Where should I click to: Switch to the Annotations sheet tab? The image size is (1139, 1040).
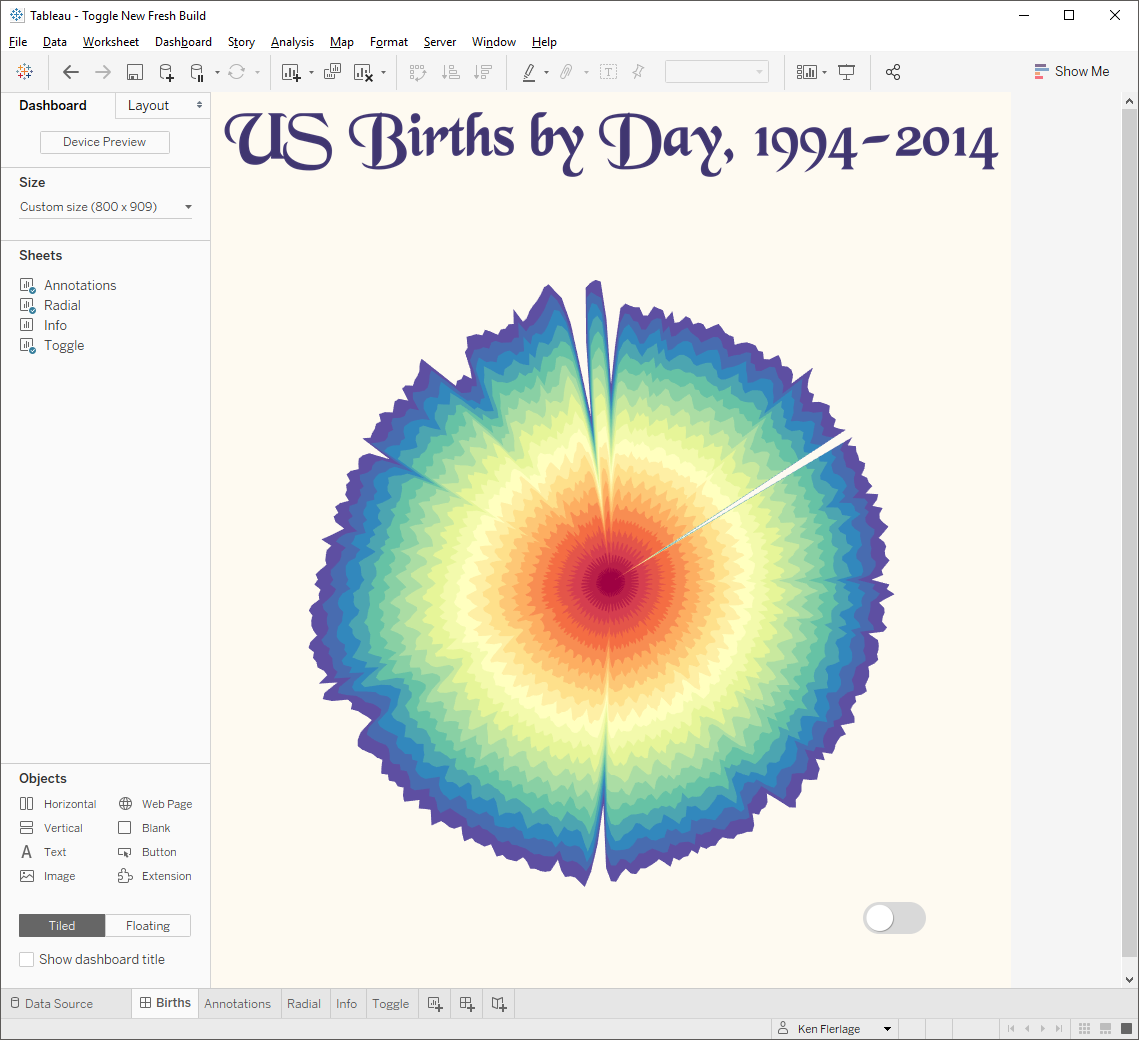click(x=238, y=1003)
